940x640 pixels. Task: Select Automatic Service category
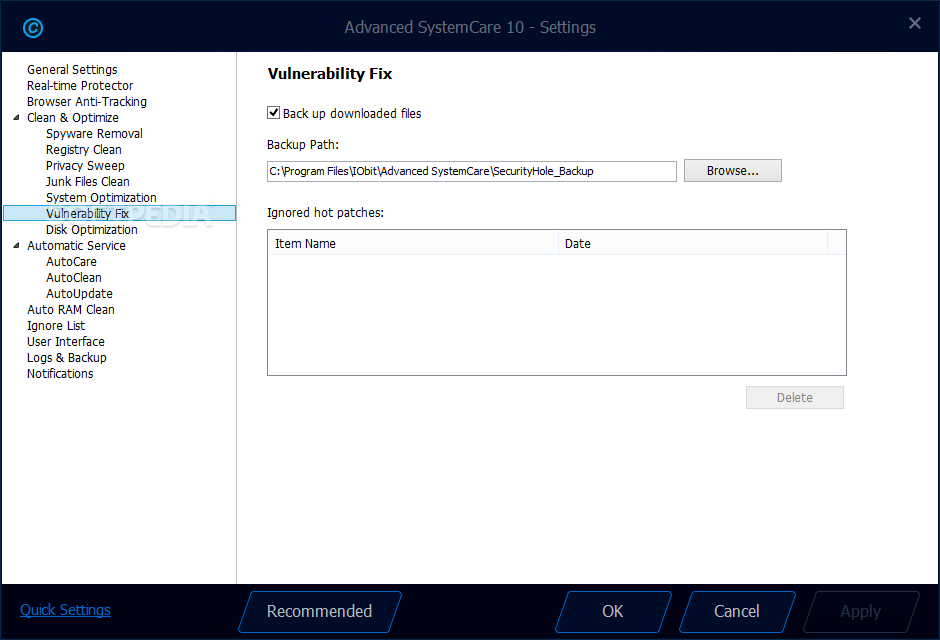point(76,246)
